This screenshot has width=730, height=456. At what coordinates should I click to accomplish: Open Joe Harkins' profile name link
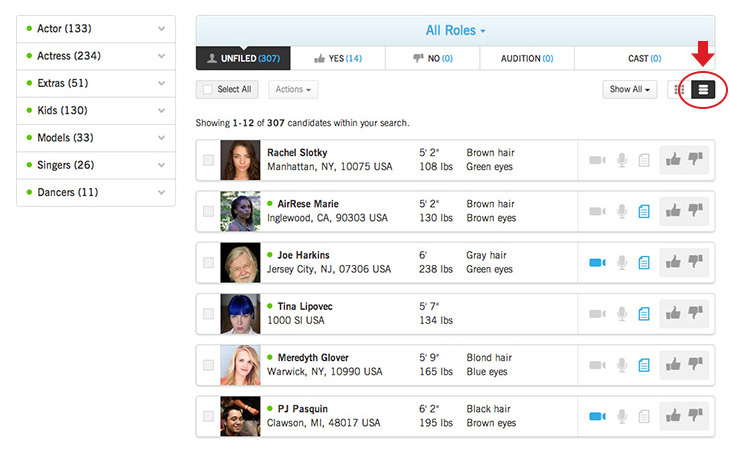click(304, 255)
